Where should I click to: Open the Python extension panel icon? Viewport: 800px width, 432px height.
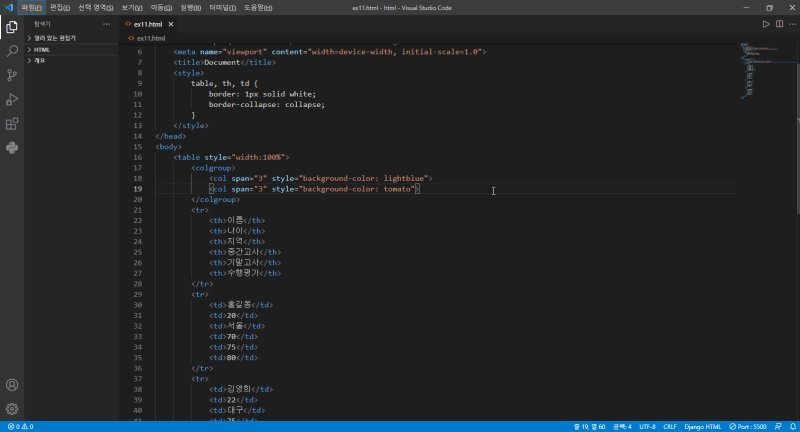12,148
